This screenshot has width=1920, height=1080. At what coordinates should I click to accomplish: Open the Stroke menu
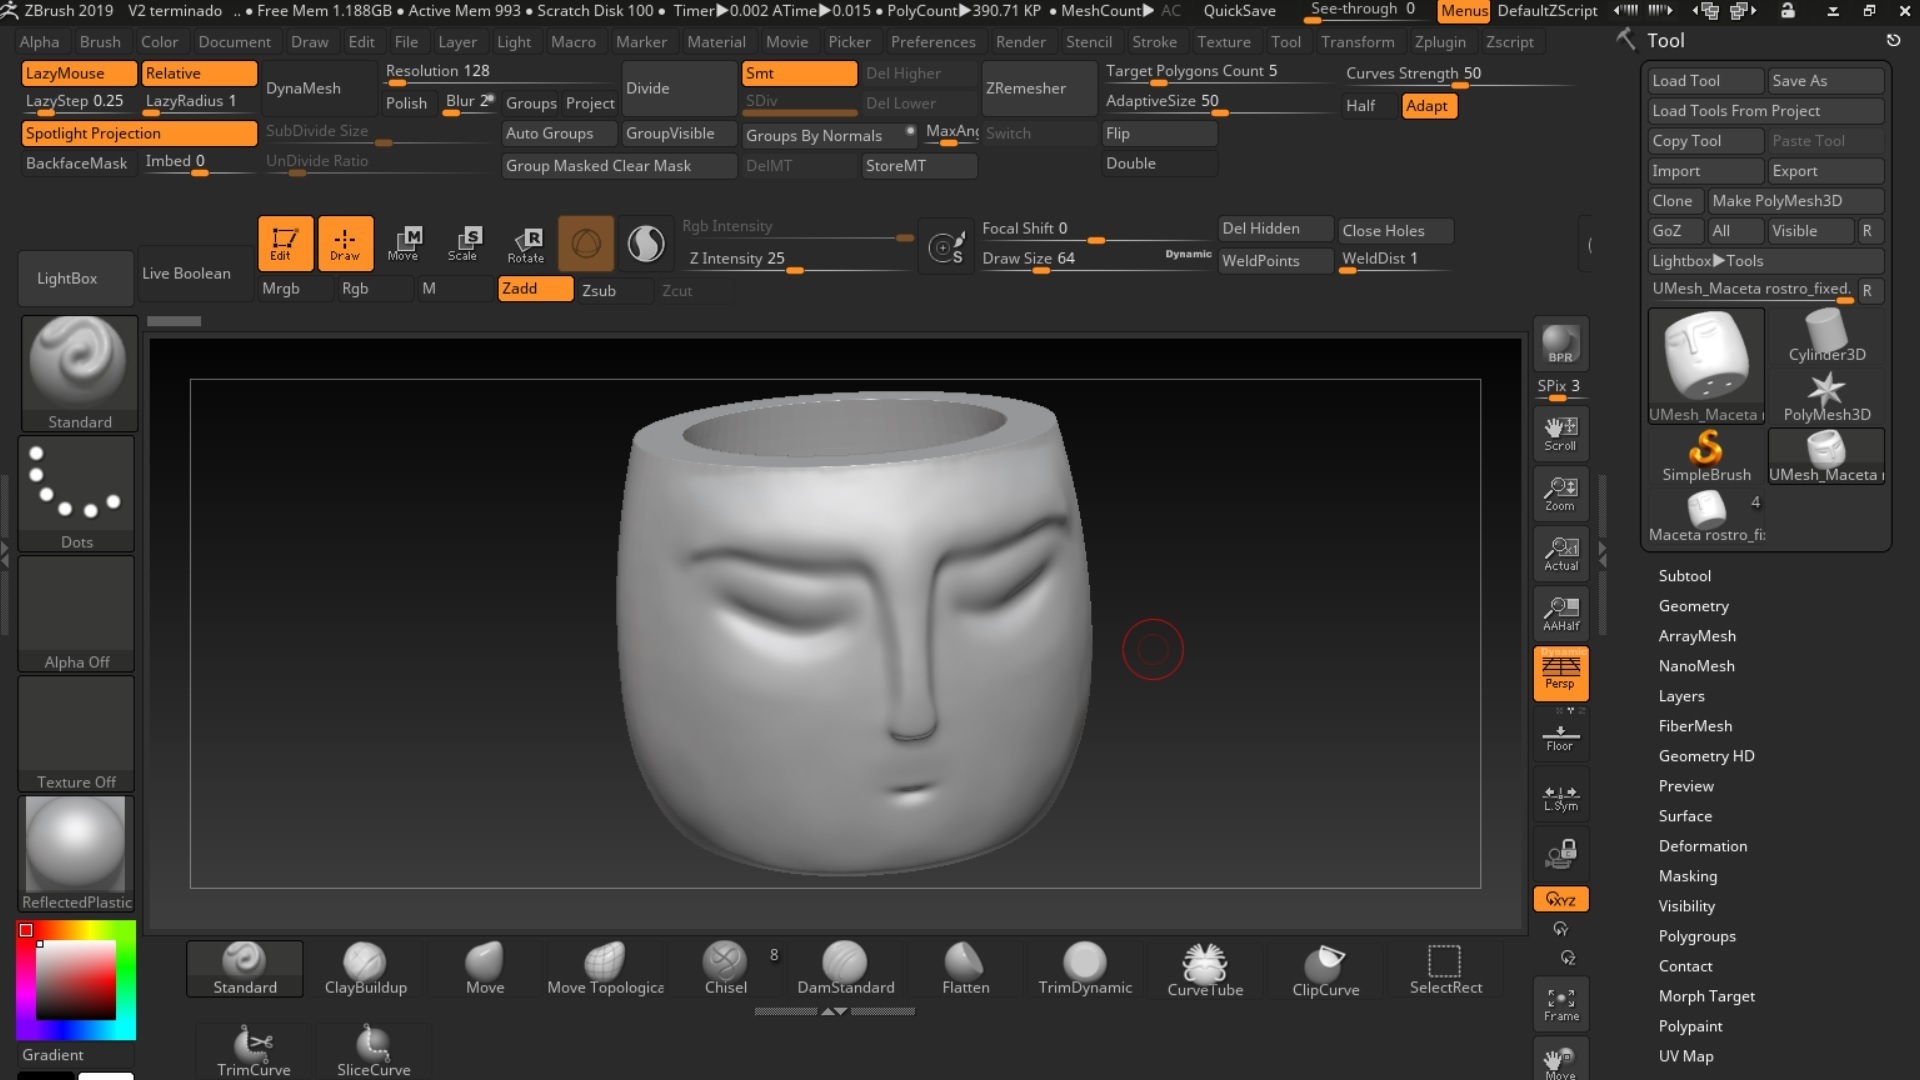tap(1153, 42)
